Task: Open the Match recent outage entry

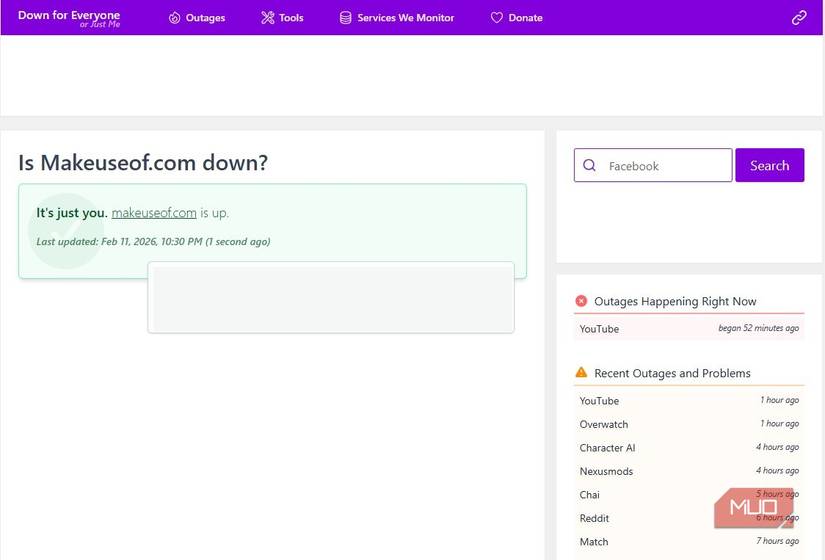Action: pos(689,542)
